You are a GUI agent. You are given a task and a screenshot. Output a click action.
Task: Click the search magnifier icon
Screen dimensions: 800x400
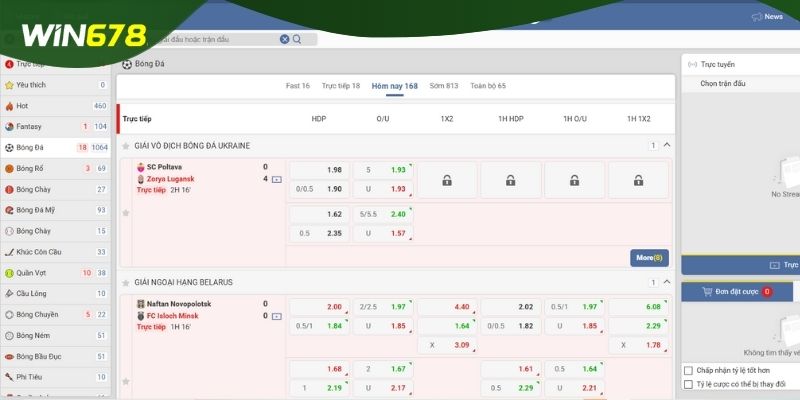click(297, 39)
